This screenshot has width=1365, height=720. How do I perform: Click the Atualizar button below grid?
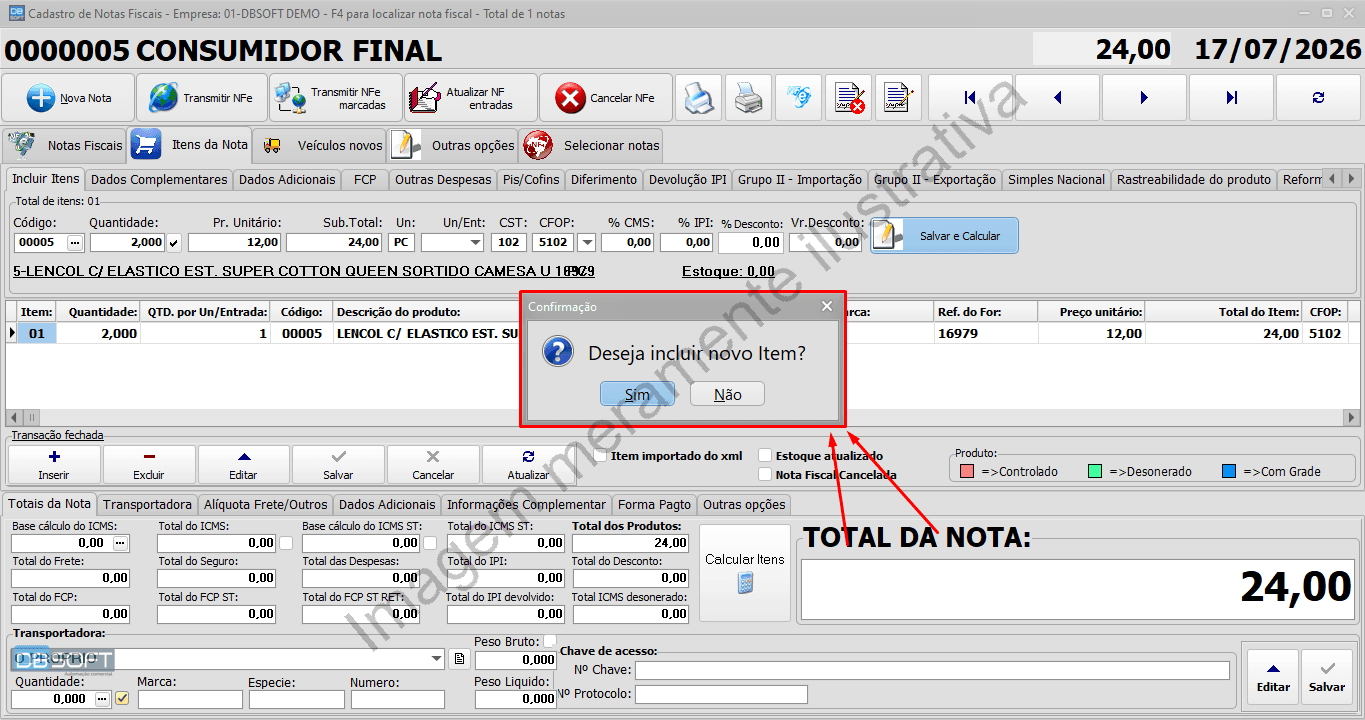tap(528, 464)
